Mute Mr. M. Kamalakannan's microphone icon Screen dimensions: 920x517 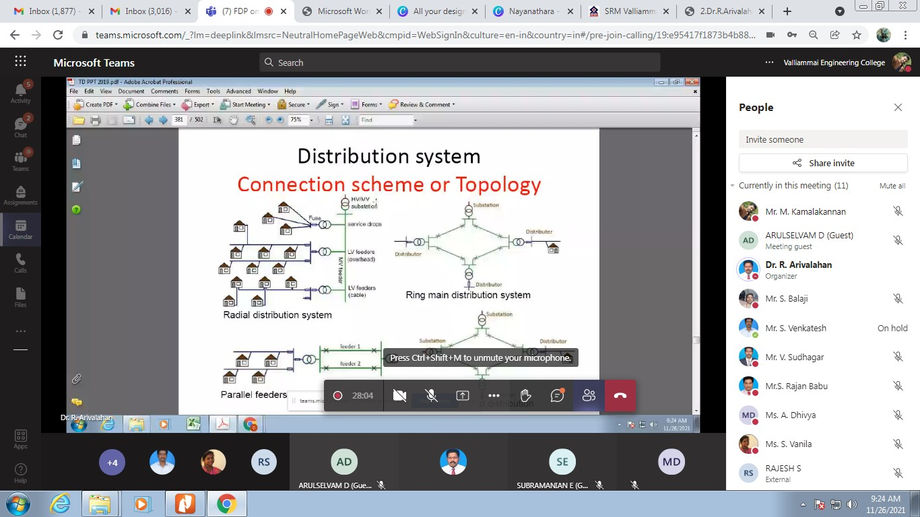pyautogui.click(x=898, y=211)
